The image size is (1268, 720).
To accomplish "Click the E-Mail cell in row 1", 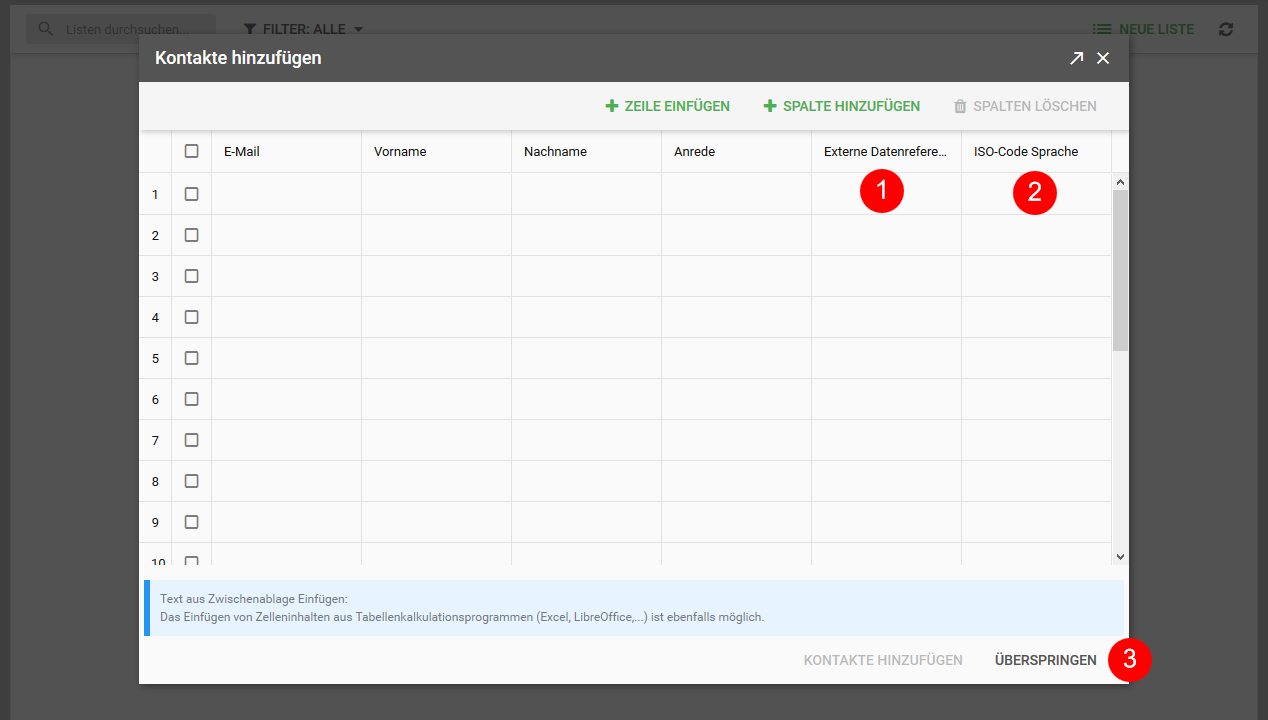I will 287,194.
